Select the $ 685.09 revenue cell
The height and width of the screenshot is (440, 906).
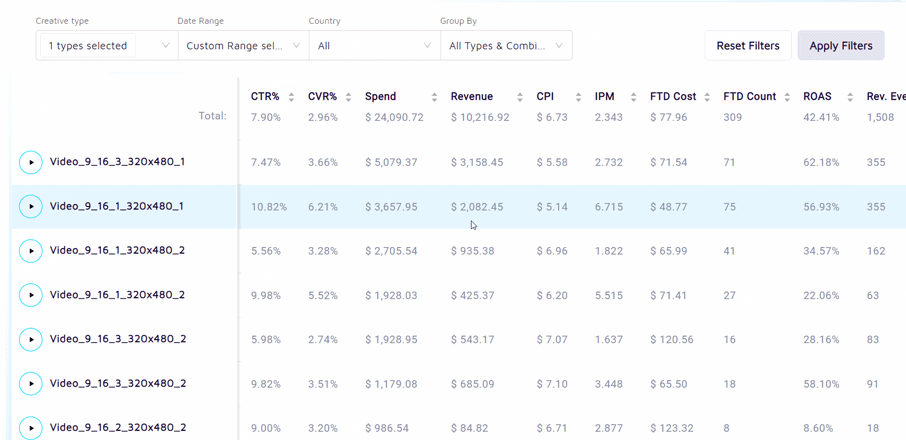coord(472,384)
